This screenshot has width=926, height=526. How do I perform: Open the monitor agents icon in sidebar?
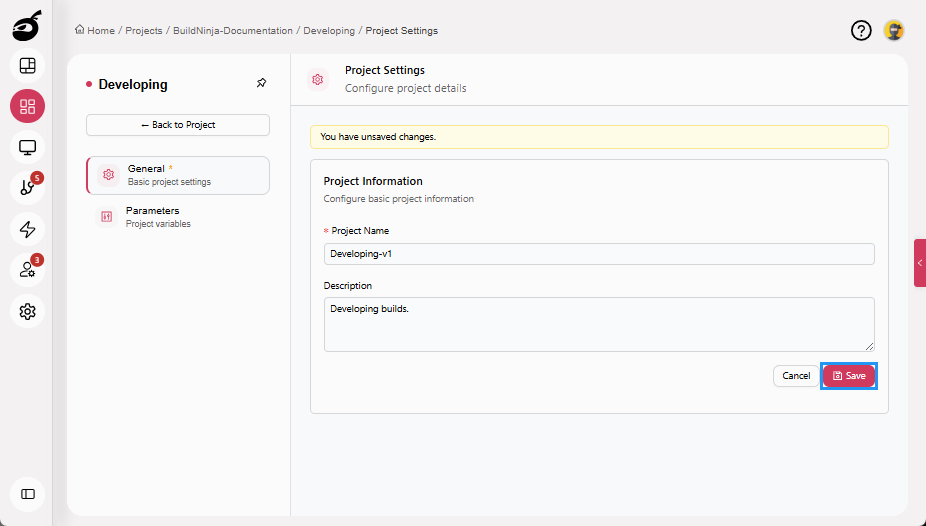point(28,147)
